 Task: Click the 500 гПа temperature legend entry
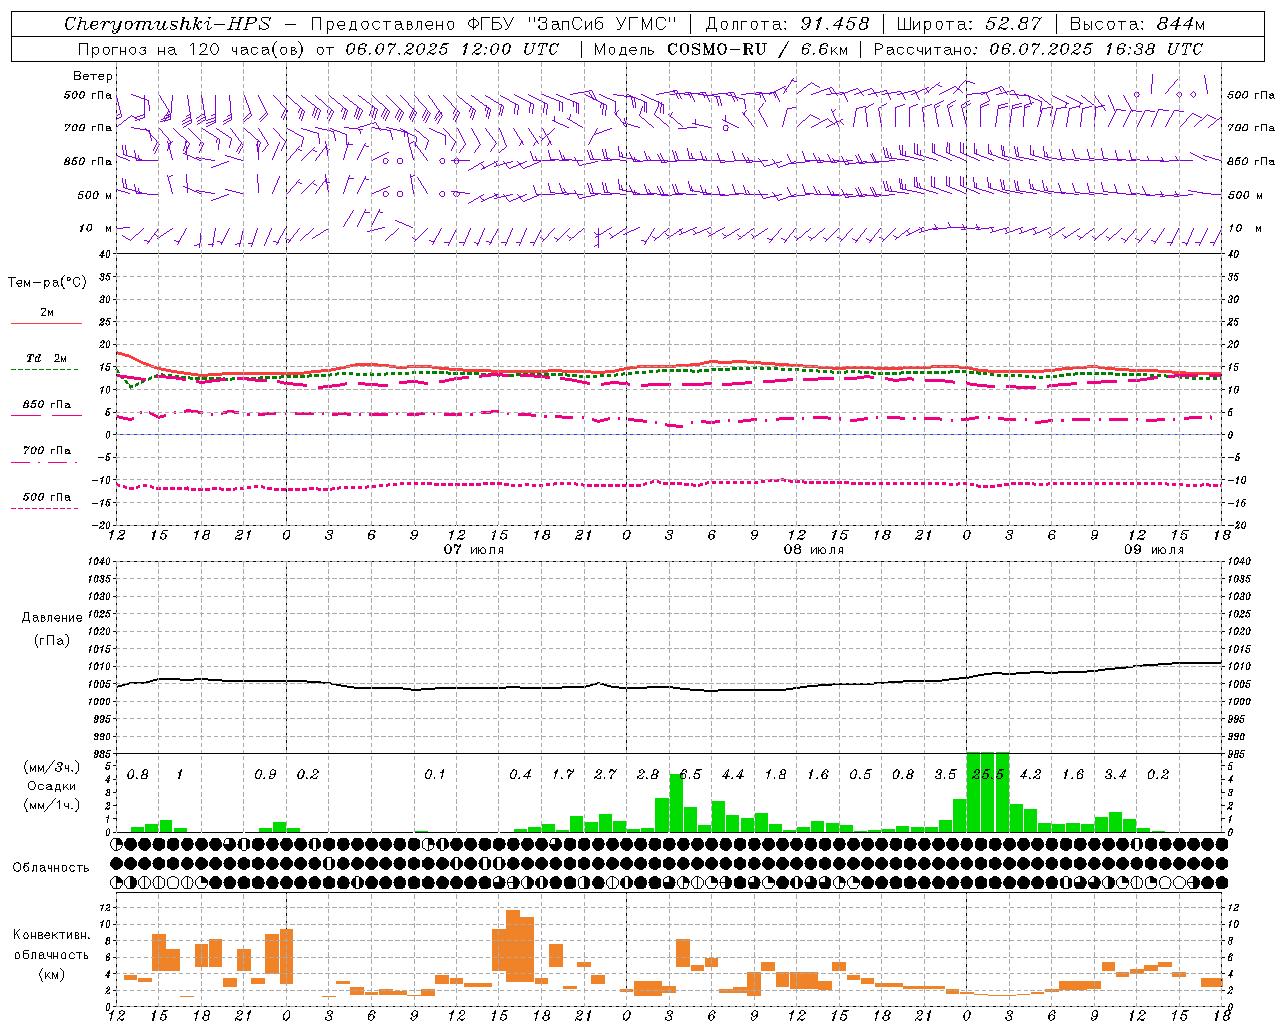pos(47,497)
